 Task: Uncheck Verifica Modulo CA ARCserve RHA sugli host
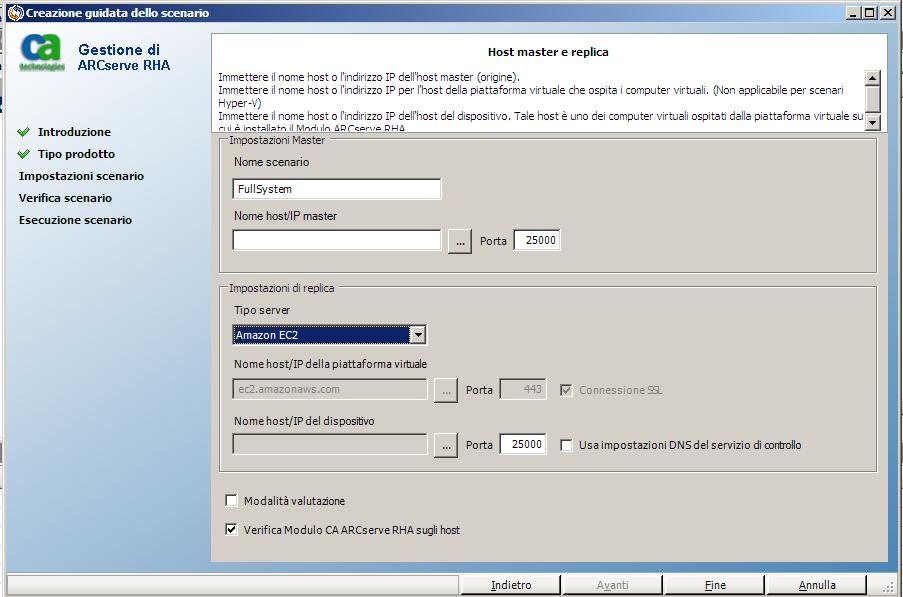231,531
